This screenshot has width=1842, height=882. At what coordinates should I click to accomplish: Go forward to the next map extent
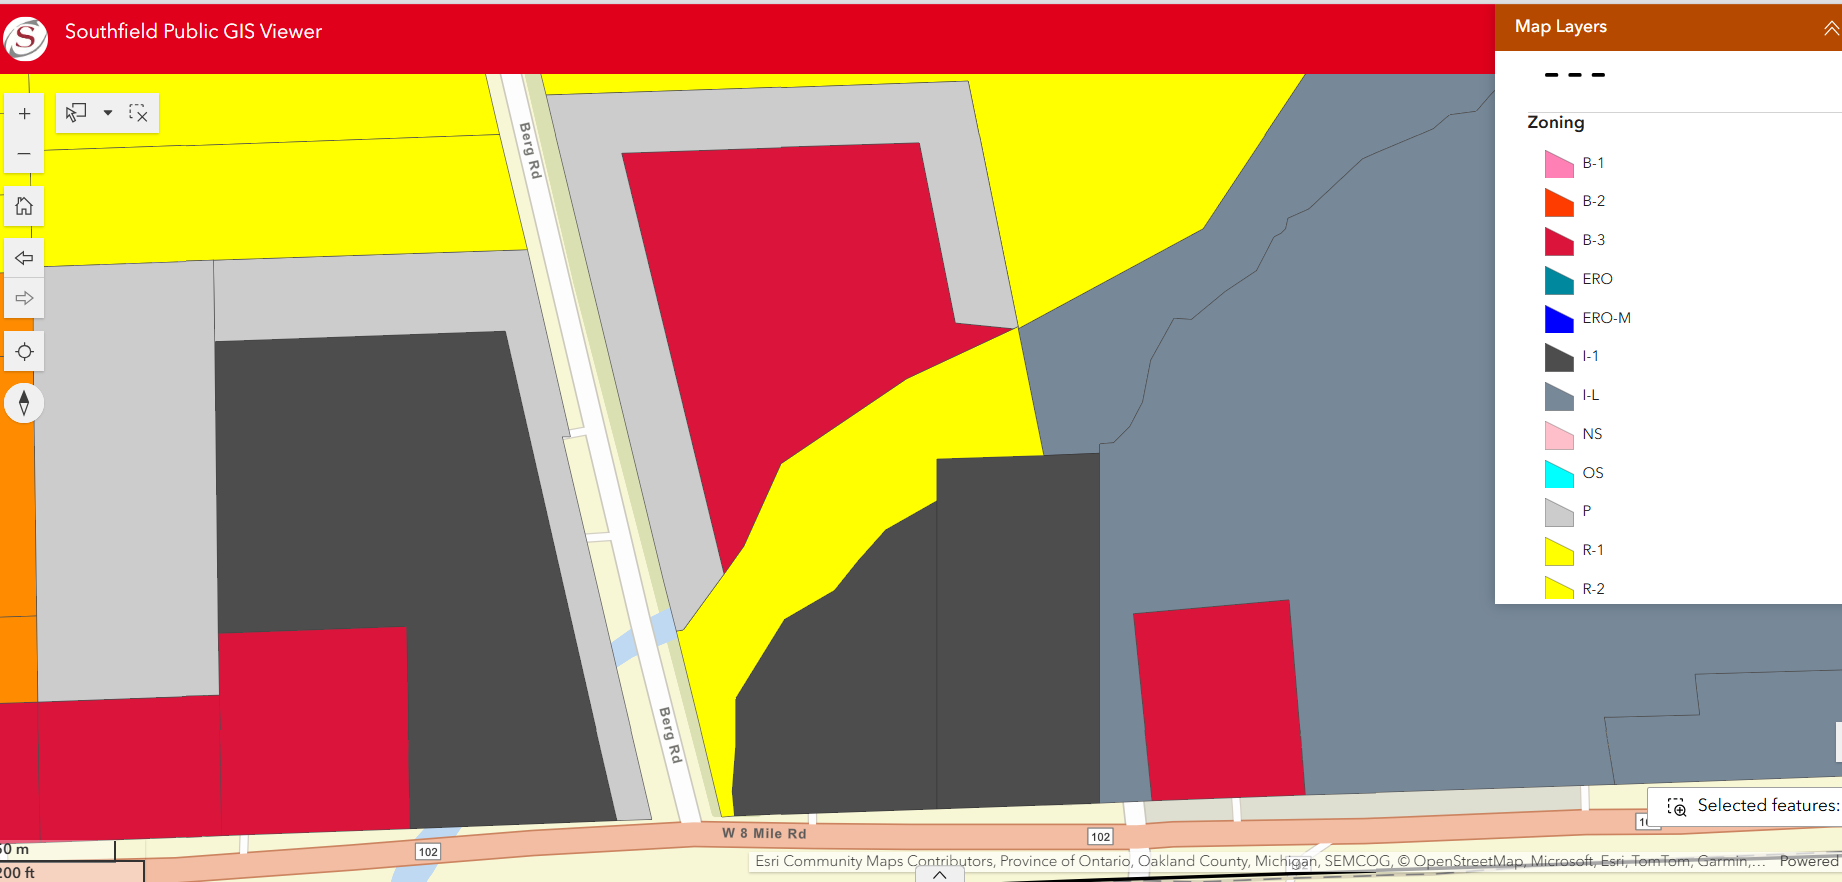(x=24, y=298)
